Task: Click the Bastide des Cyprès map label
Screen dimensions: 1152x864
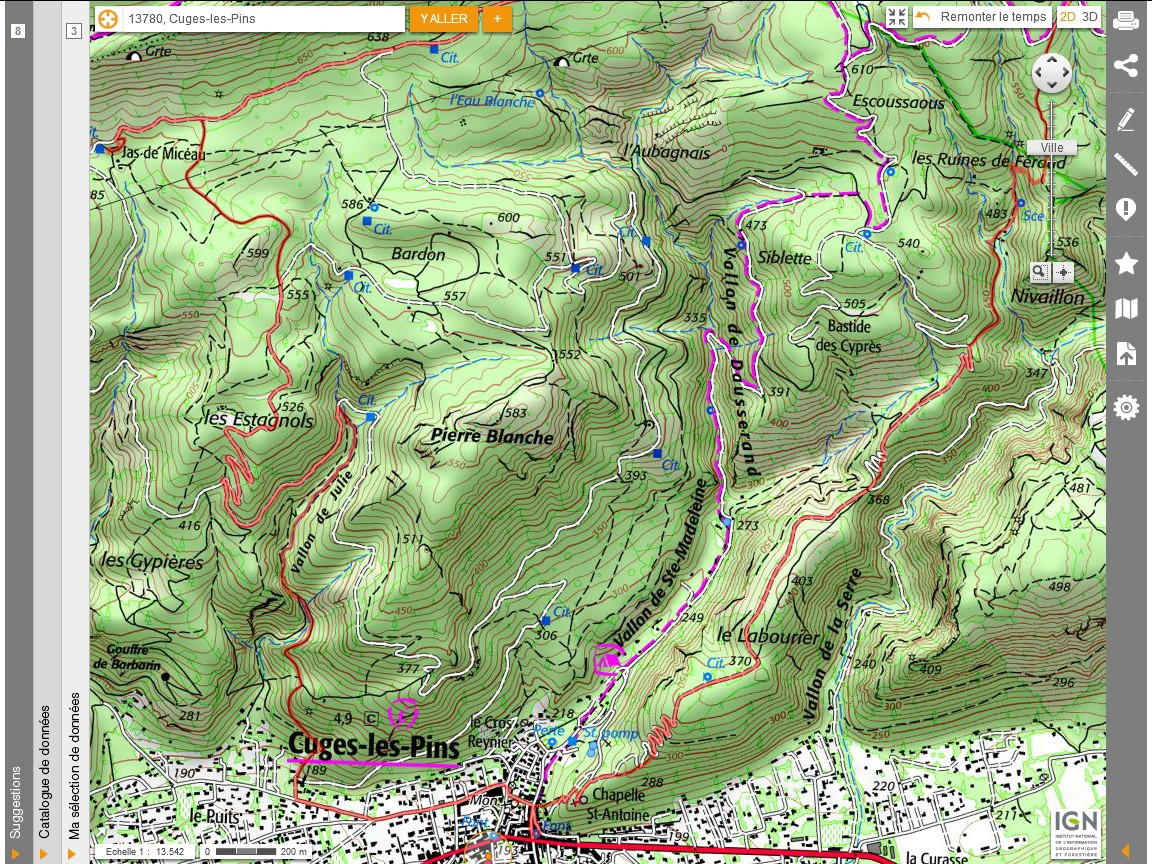Action: pyautogui.click(x=848, y=336)
